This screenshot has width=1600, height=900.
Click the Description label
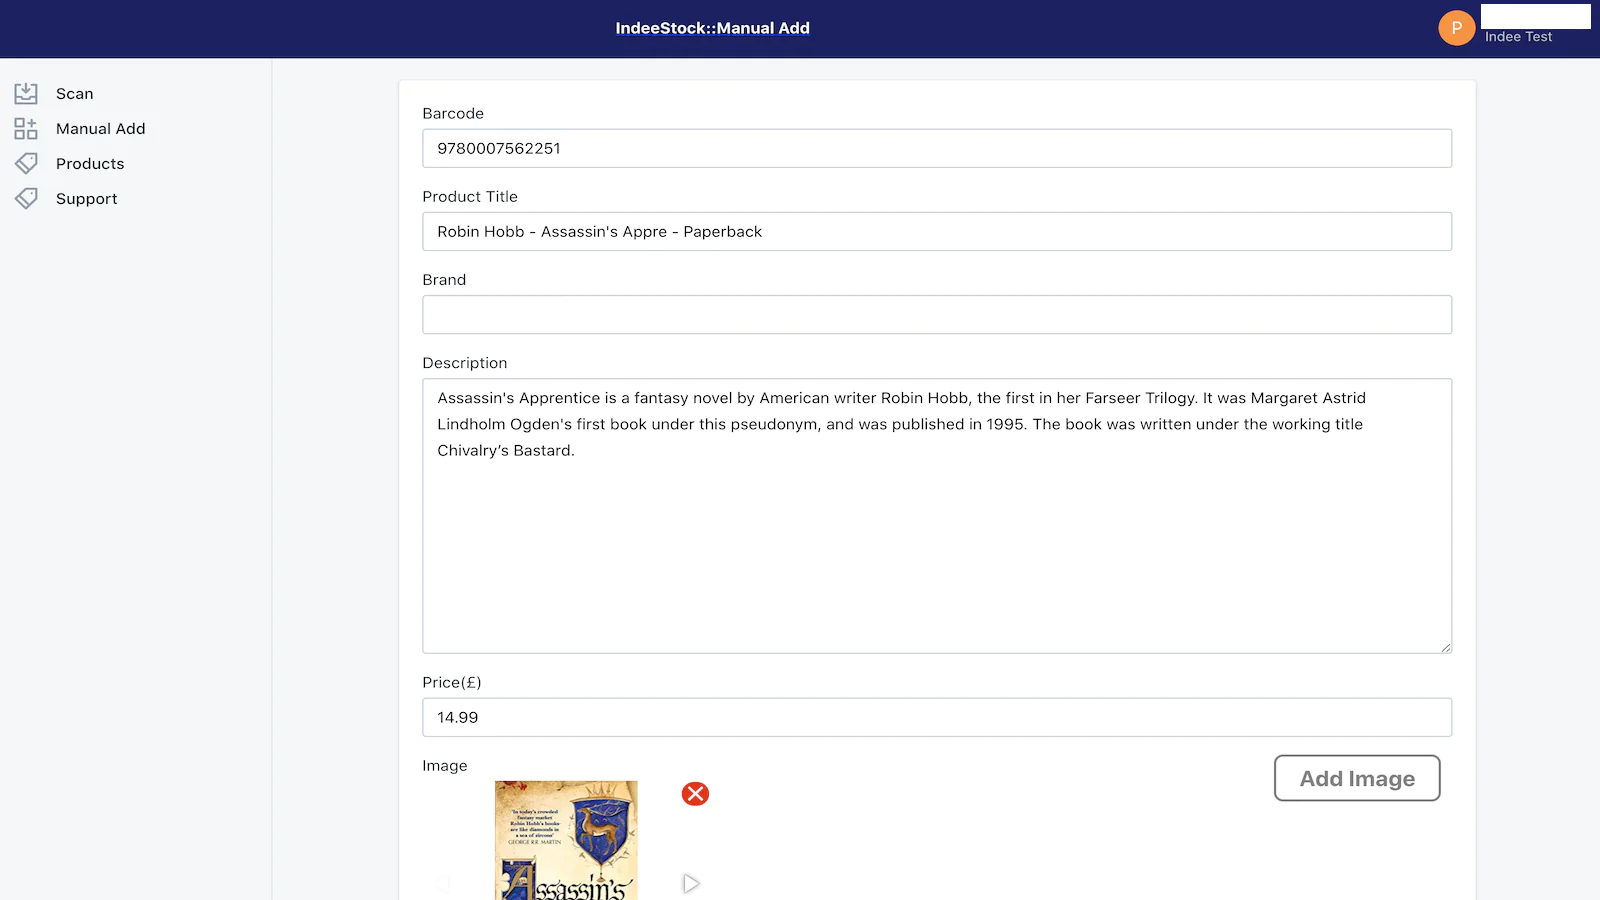pos(465,363)
